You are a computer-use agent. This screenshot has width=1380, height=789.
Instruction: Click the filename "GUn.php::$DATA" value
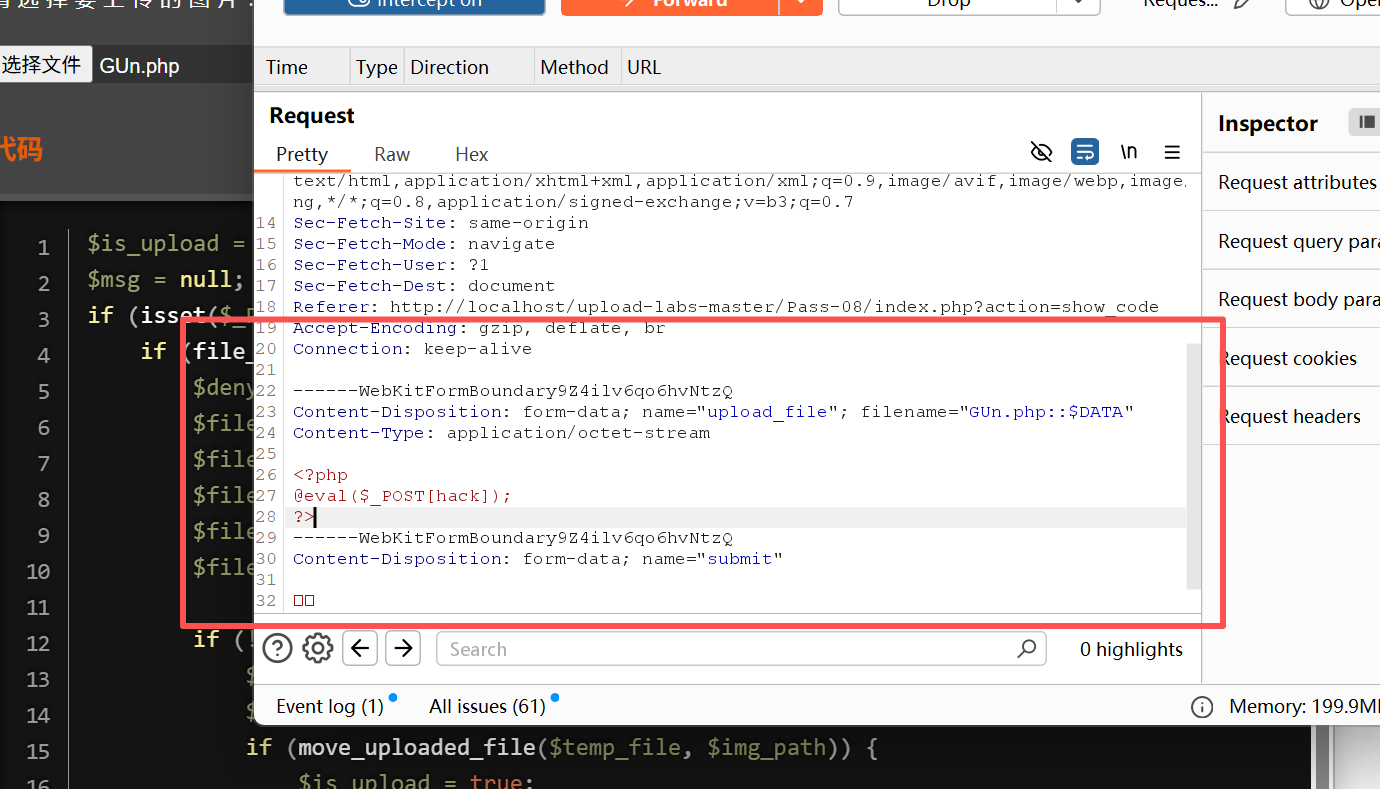coord(1047,412)
